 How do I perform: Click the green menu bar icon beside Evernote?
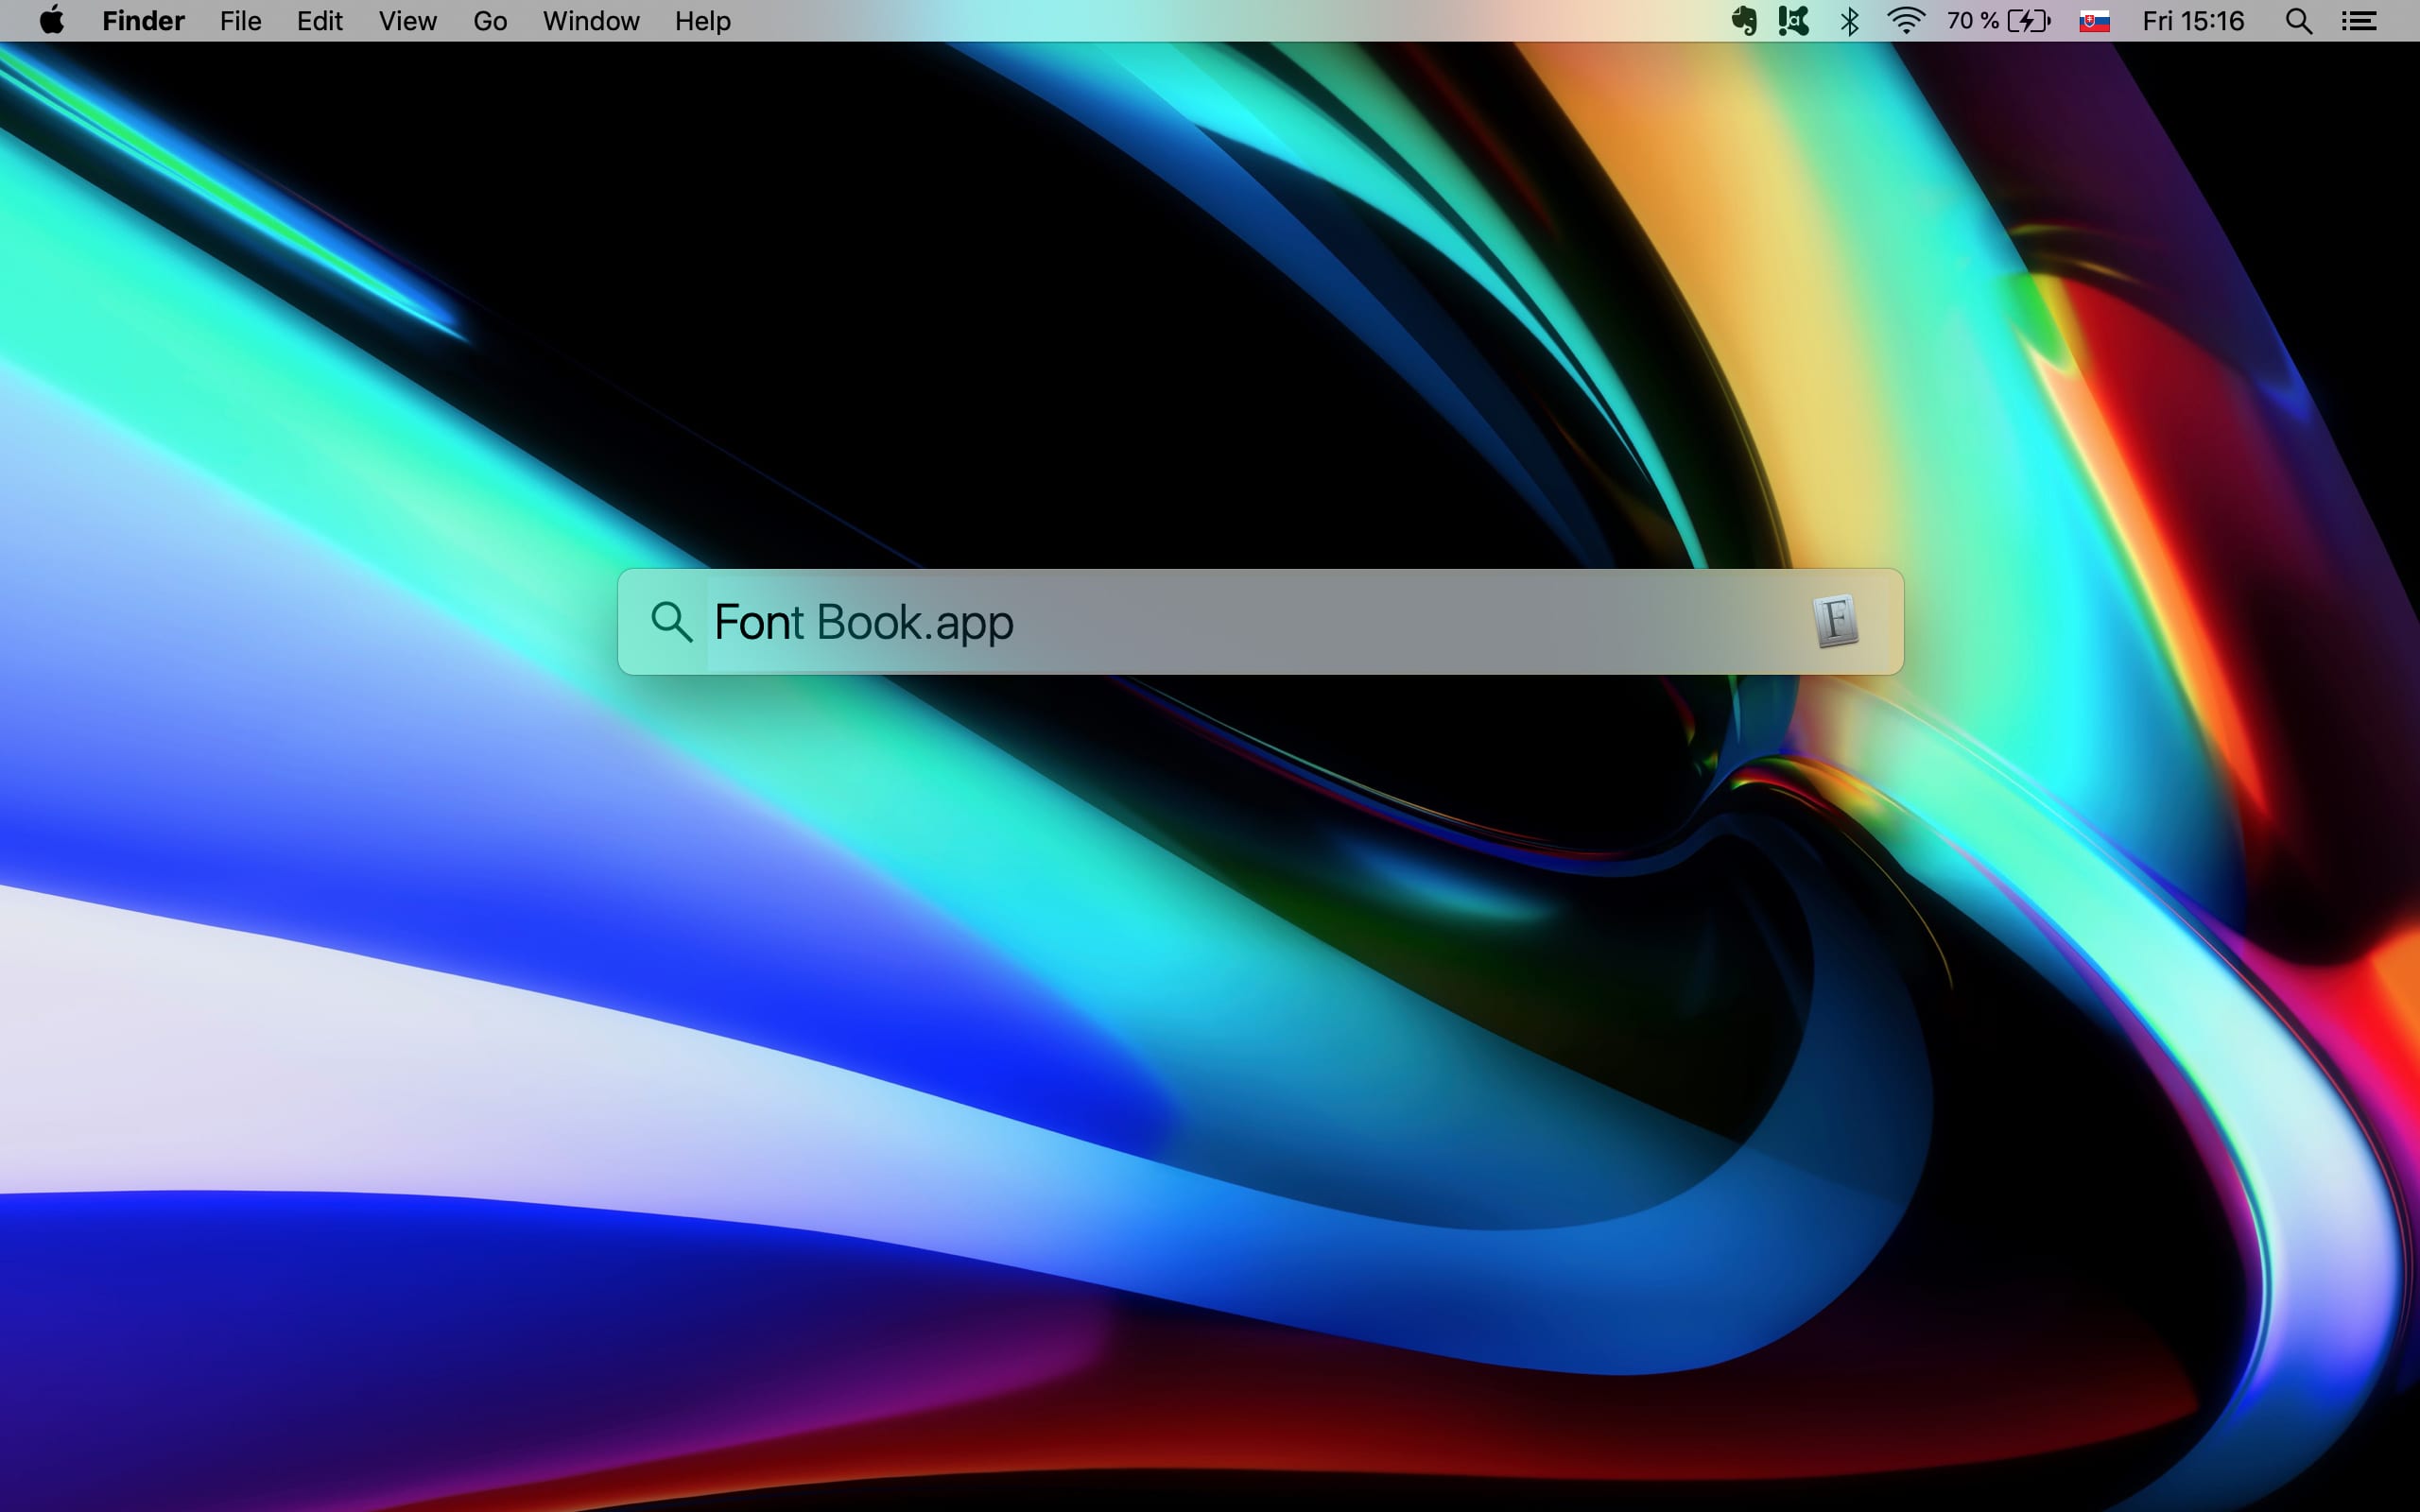click(x=1794, y=21)
